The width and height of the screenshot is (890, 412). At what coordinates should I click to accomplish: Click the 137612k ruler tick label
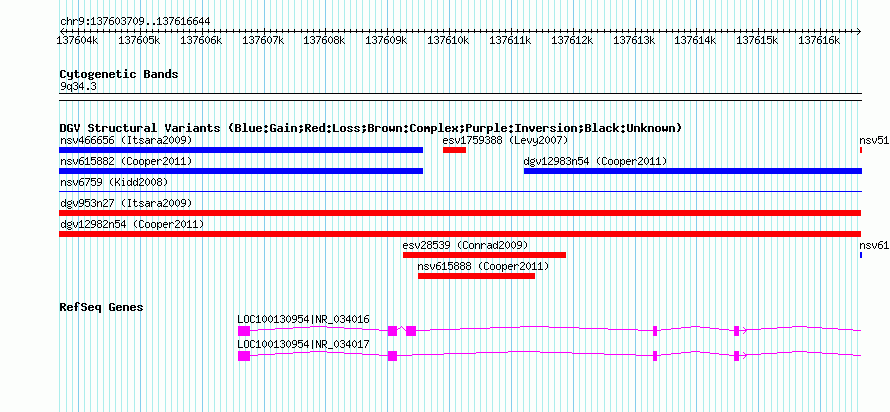click(572, 40)
